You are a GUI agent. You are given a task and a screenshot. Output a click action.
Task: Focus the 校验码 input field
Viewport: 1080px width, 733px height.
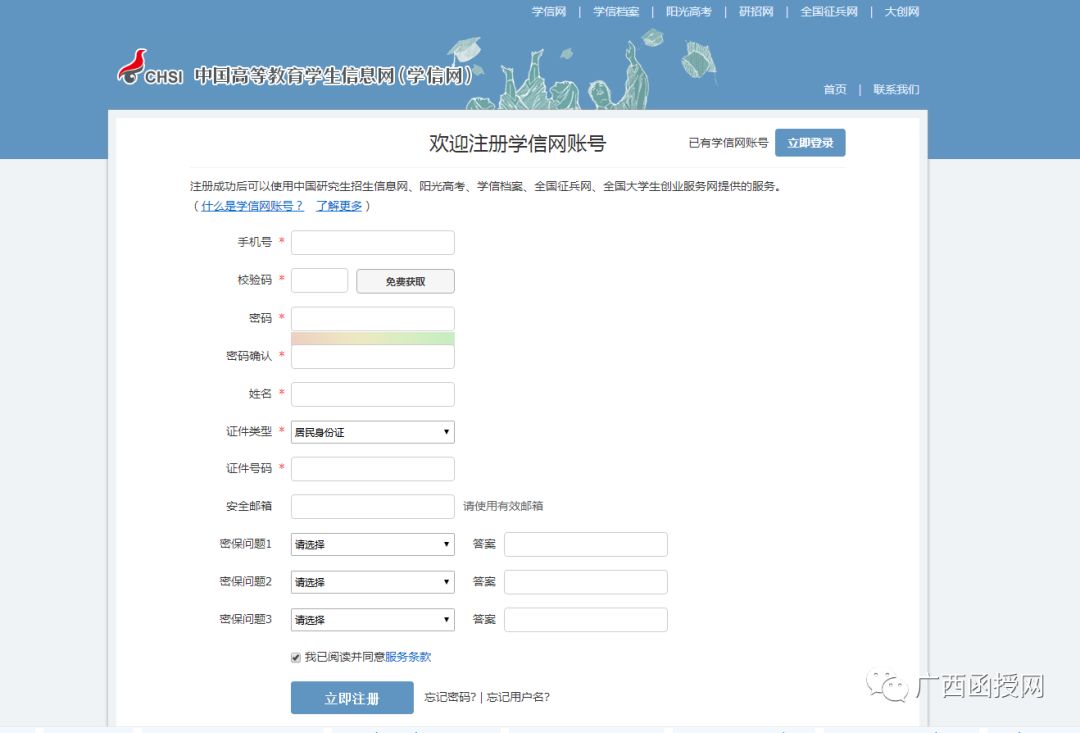click(x=320, y=280)
